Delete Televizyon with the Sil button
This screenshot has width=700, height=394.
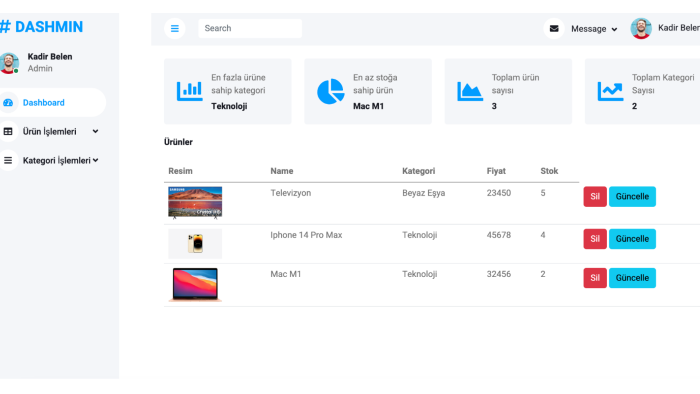(x=595, y=197)
